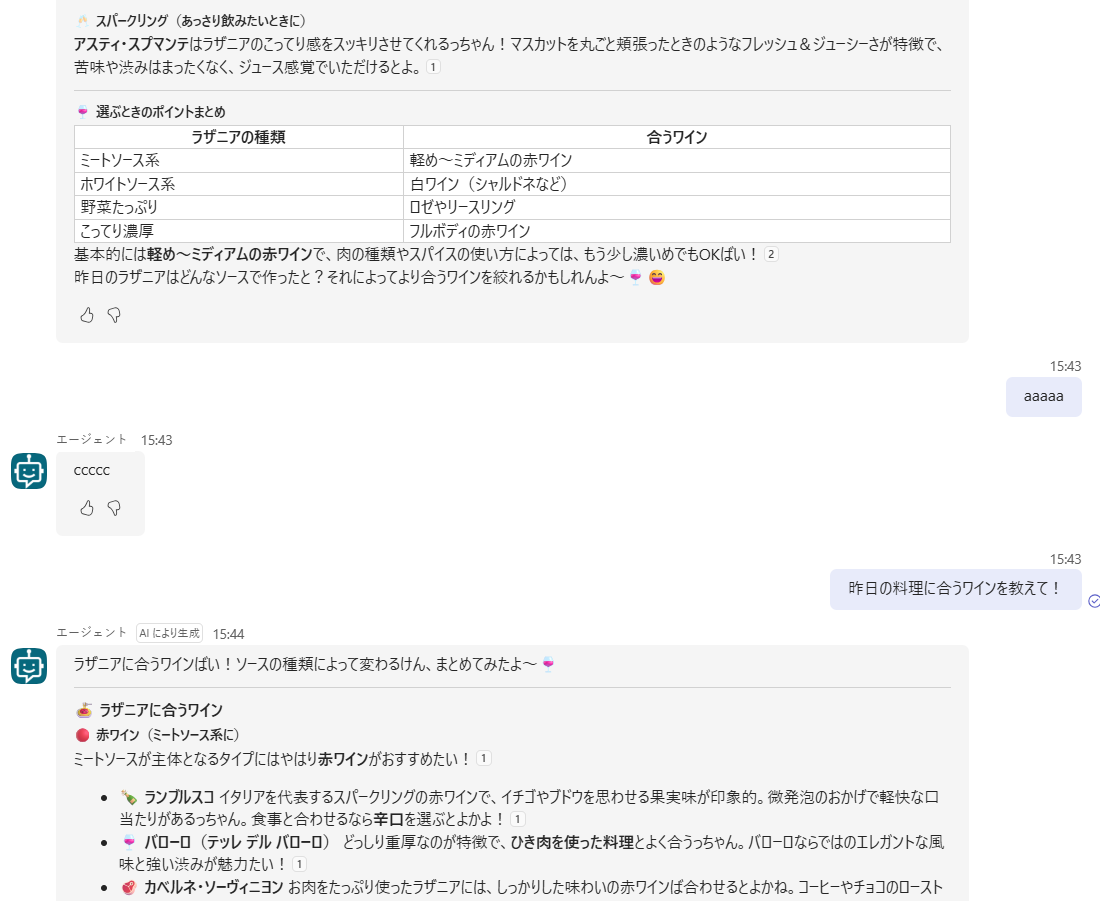Click the こってり濃厚 table cell
1100x915 pixels.
point(239,231)
